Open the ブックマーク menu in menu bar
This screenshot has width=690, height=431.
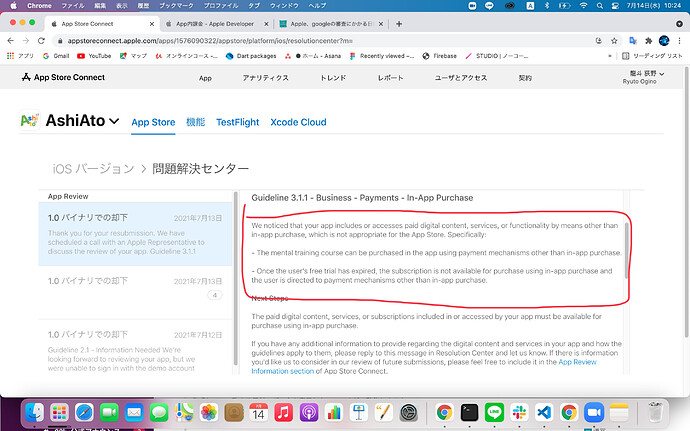(175, 6)
